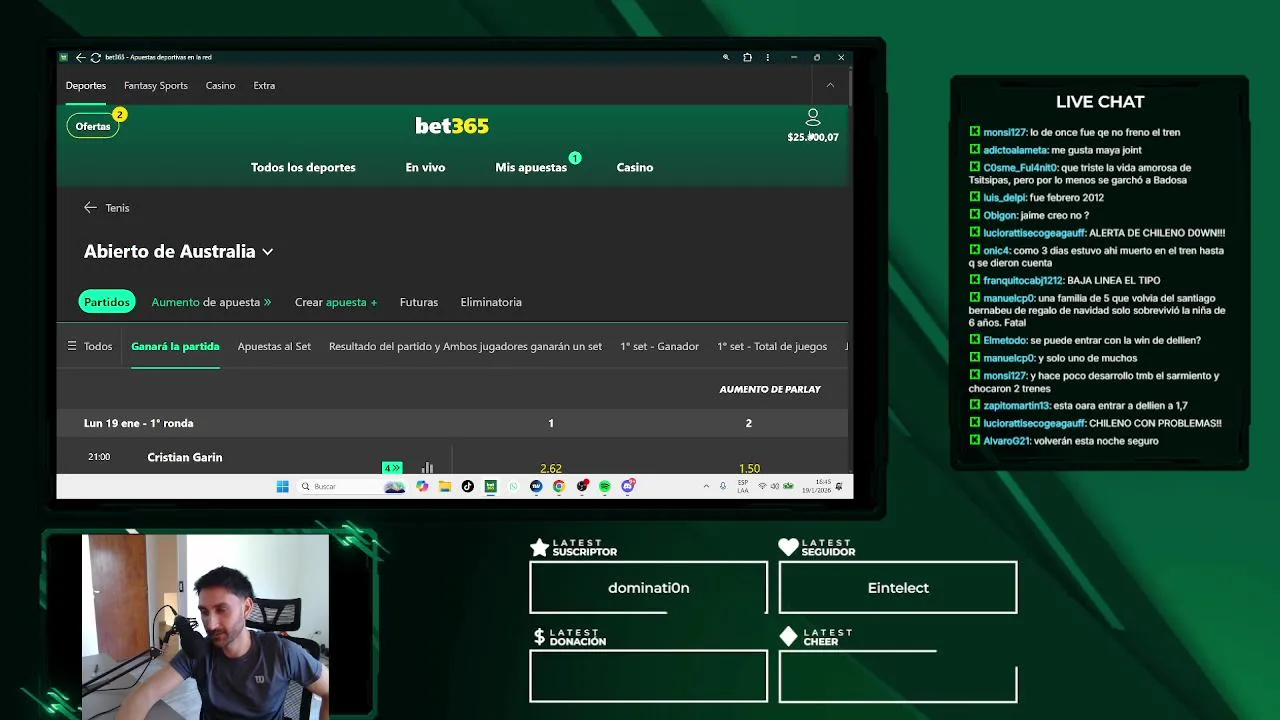Click the microphone tray icon
The image size is (1280, 720).
point(723,486)
